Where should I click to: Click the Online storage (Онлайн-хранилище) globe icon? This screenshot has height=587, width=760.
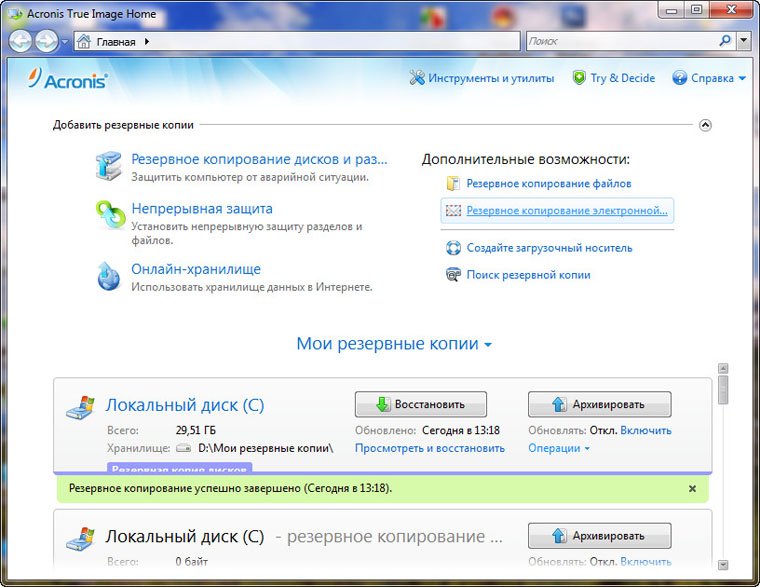pos(108,276)
